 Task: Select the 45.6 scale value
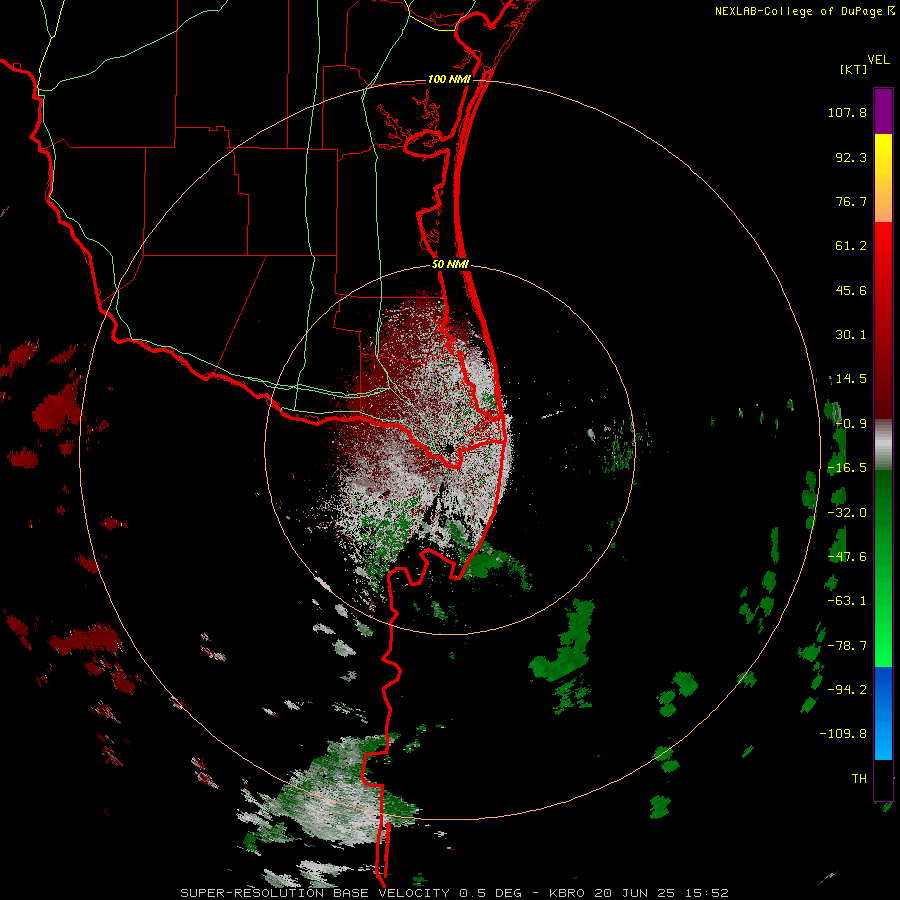coord(851,290)
